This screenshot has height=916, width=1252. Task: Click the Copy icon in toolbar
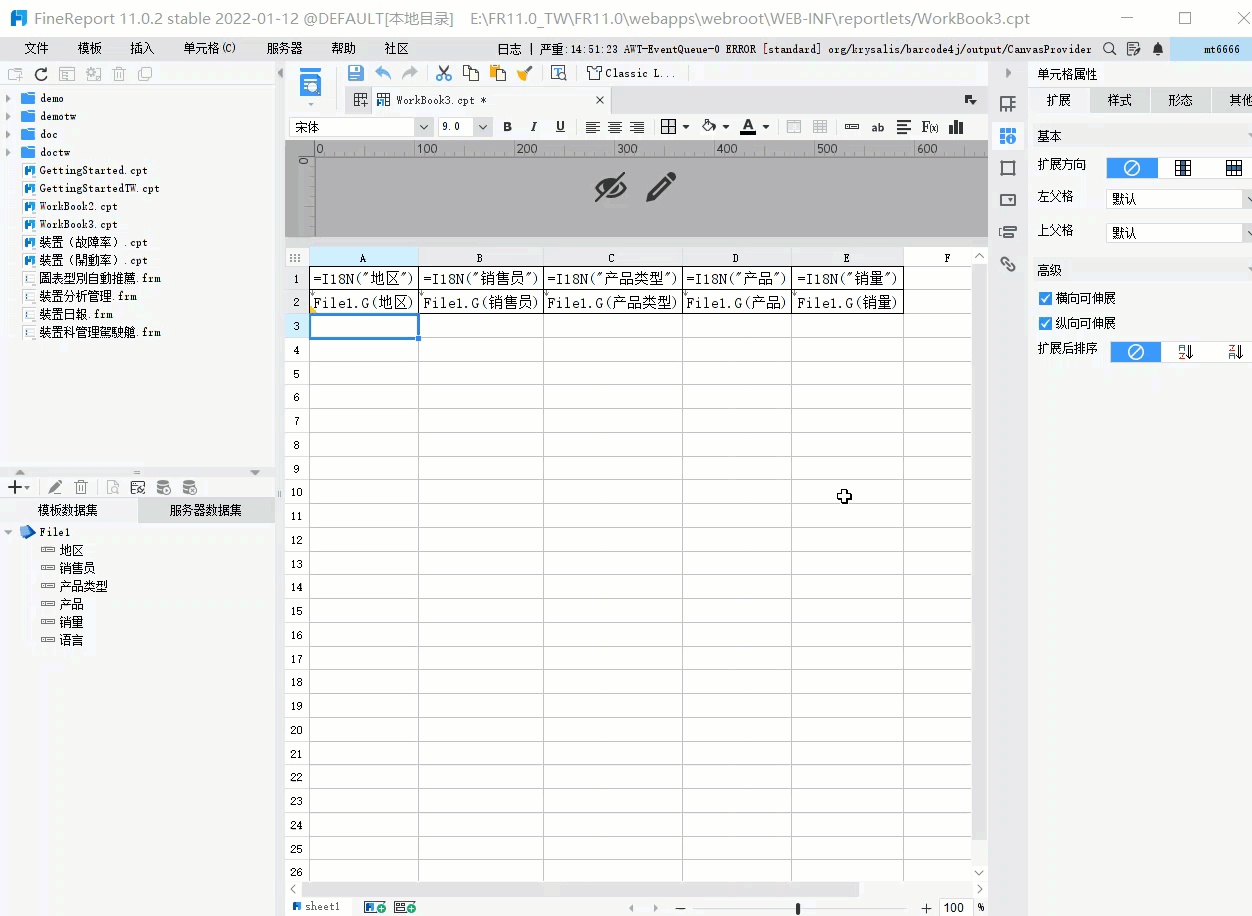tap(470, 73)
